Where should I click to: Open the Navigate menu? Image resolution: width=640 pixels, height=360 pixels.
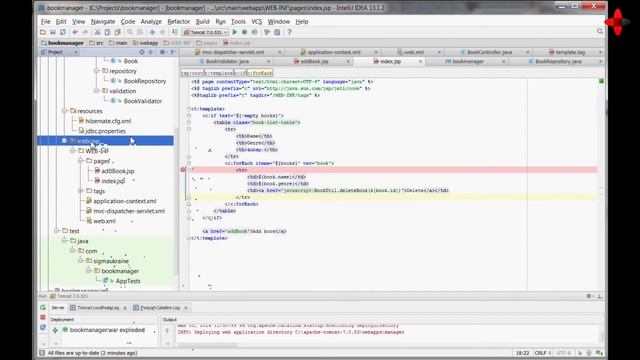[x=103, y=21]
